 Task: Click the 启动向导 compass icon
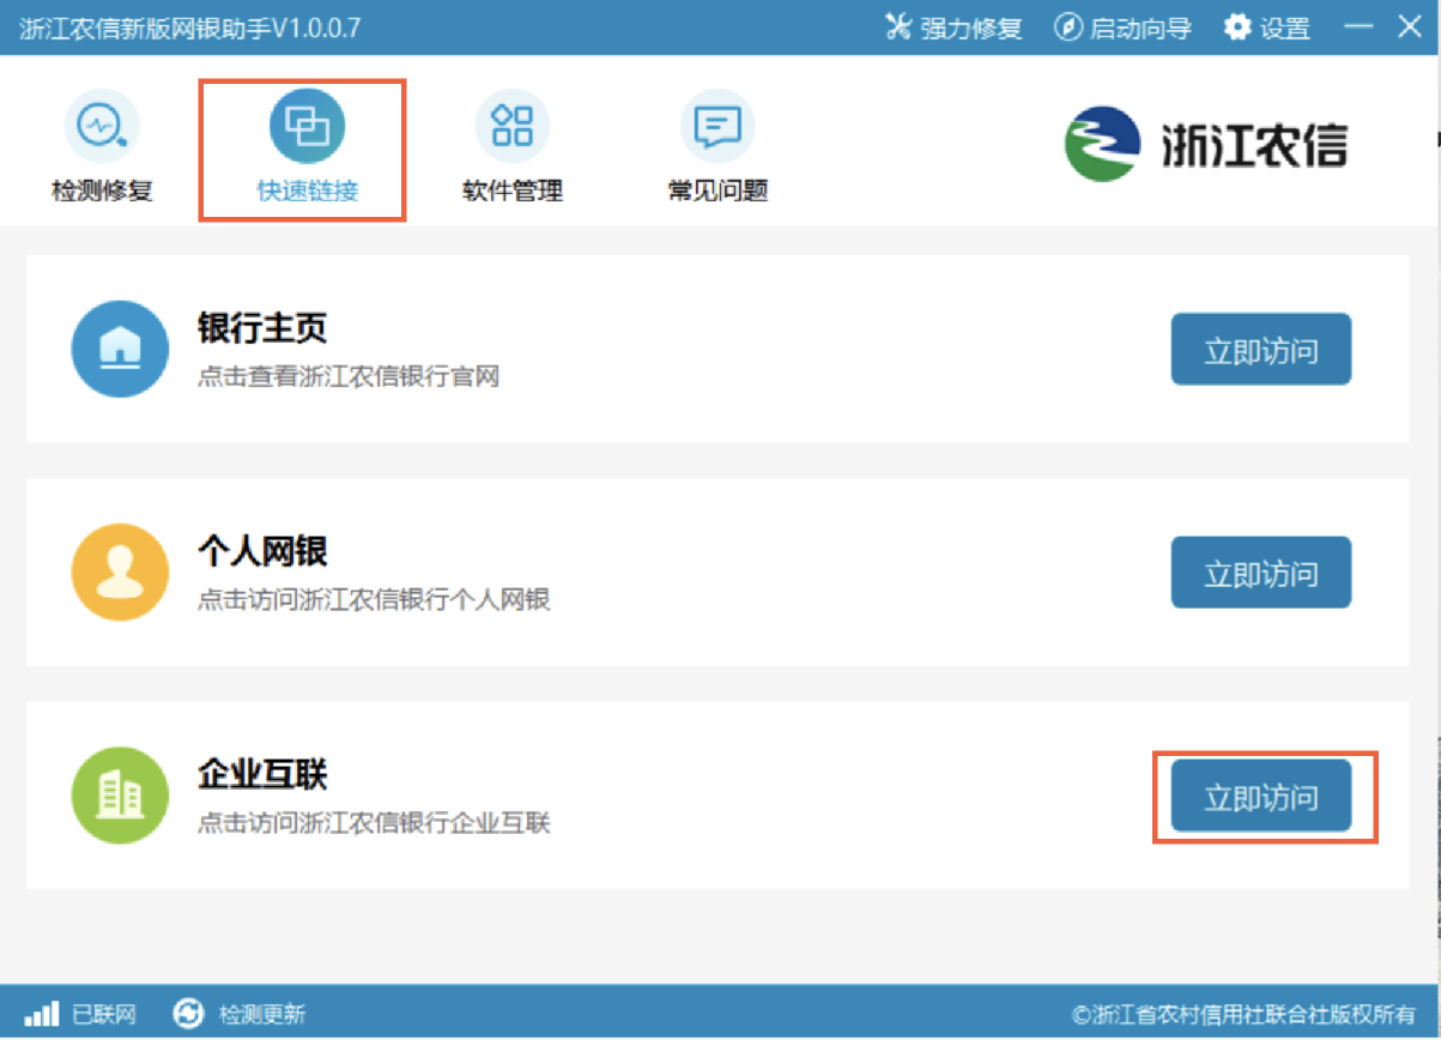click(1068, 27)
